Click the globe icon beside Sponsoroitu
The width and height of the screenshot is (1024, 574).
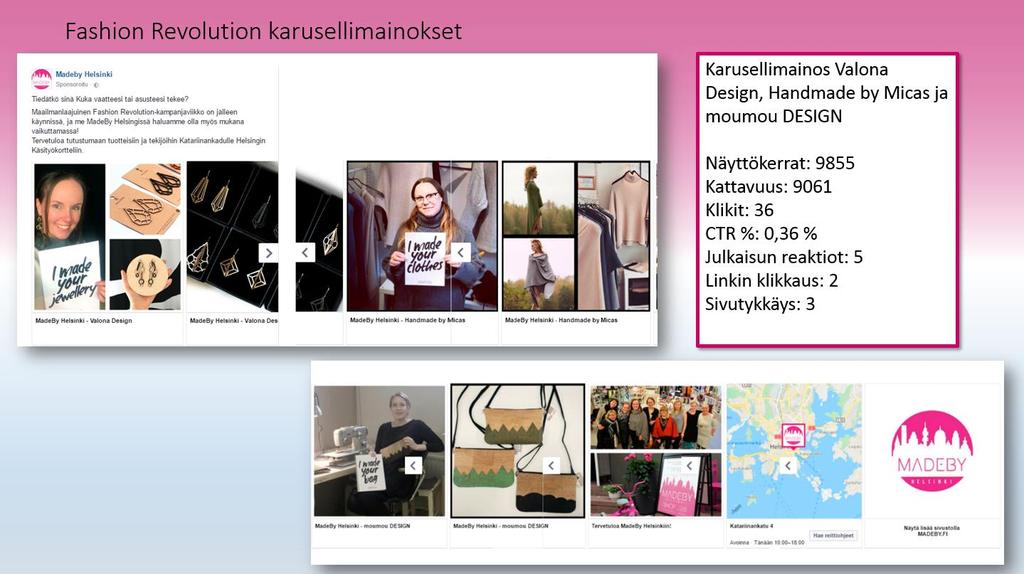tap(96, 85)
